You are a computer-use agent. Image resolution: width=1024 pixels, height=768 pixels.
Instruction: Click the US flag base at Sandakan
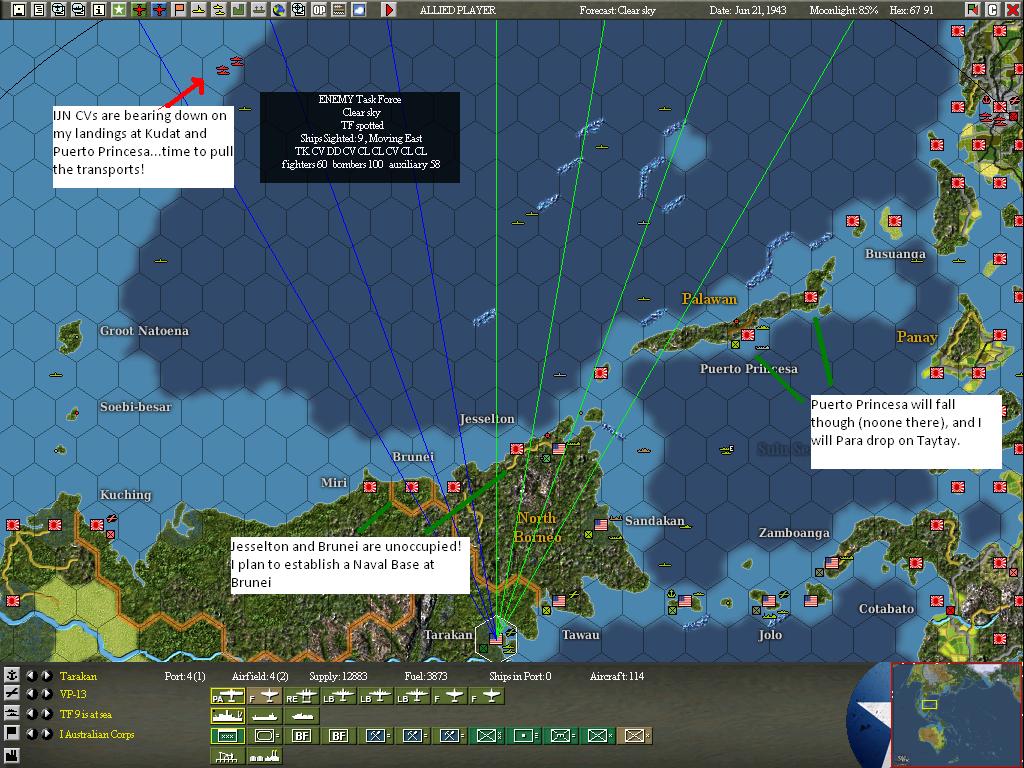click(601, 524)
